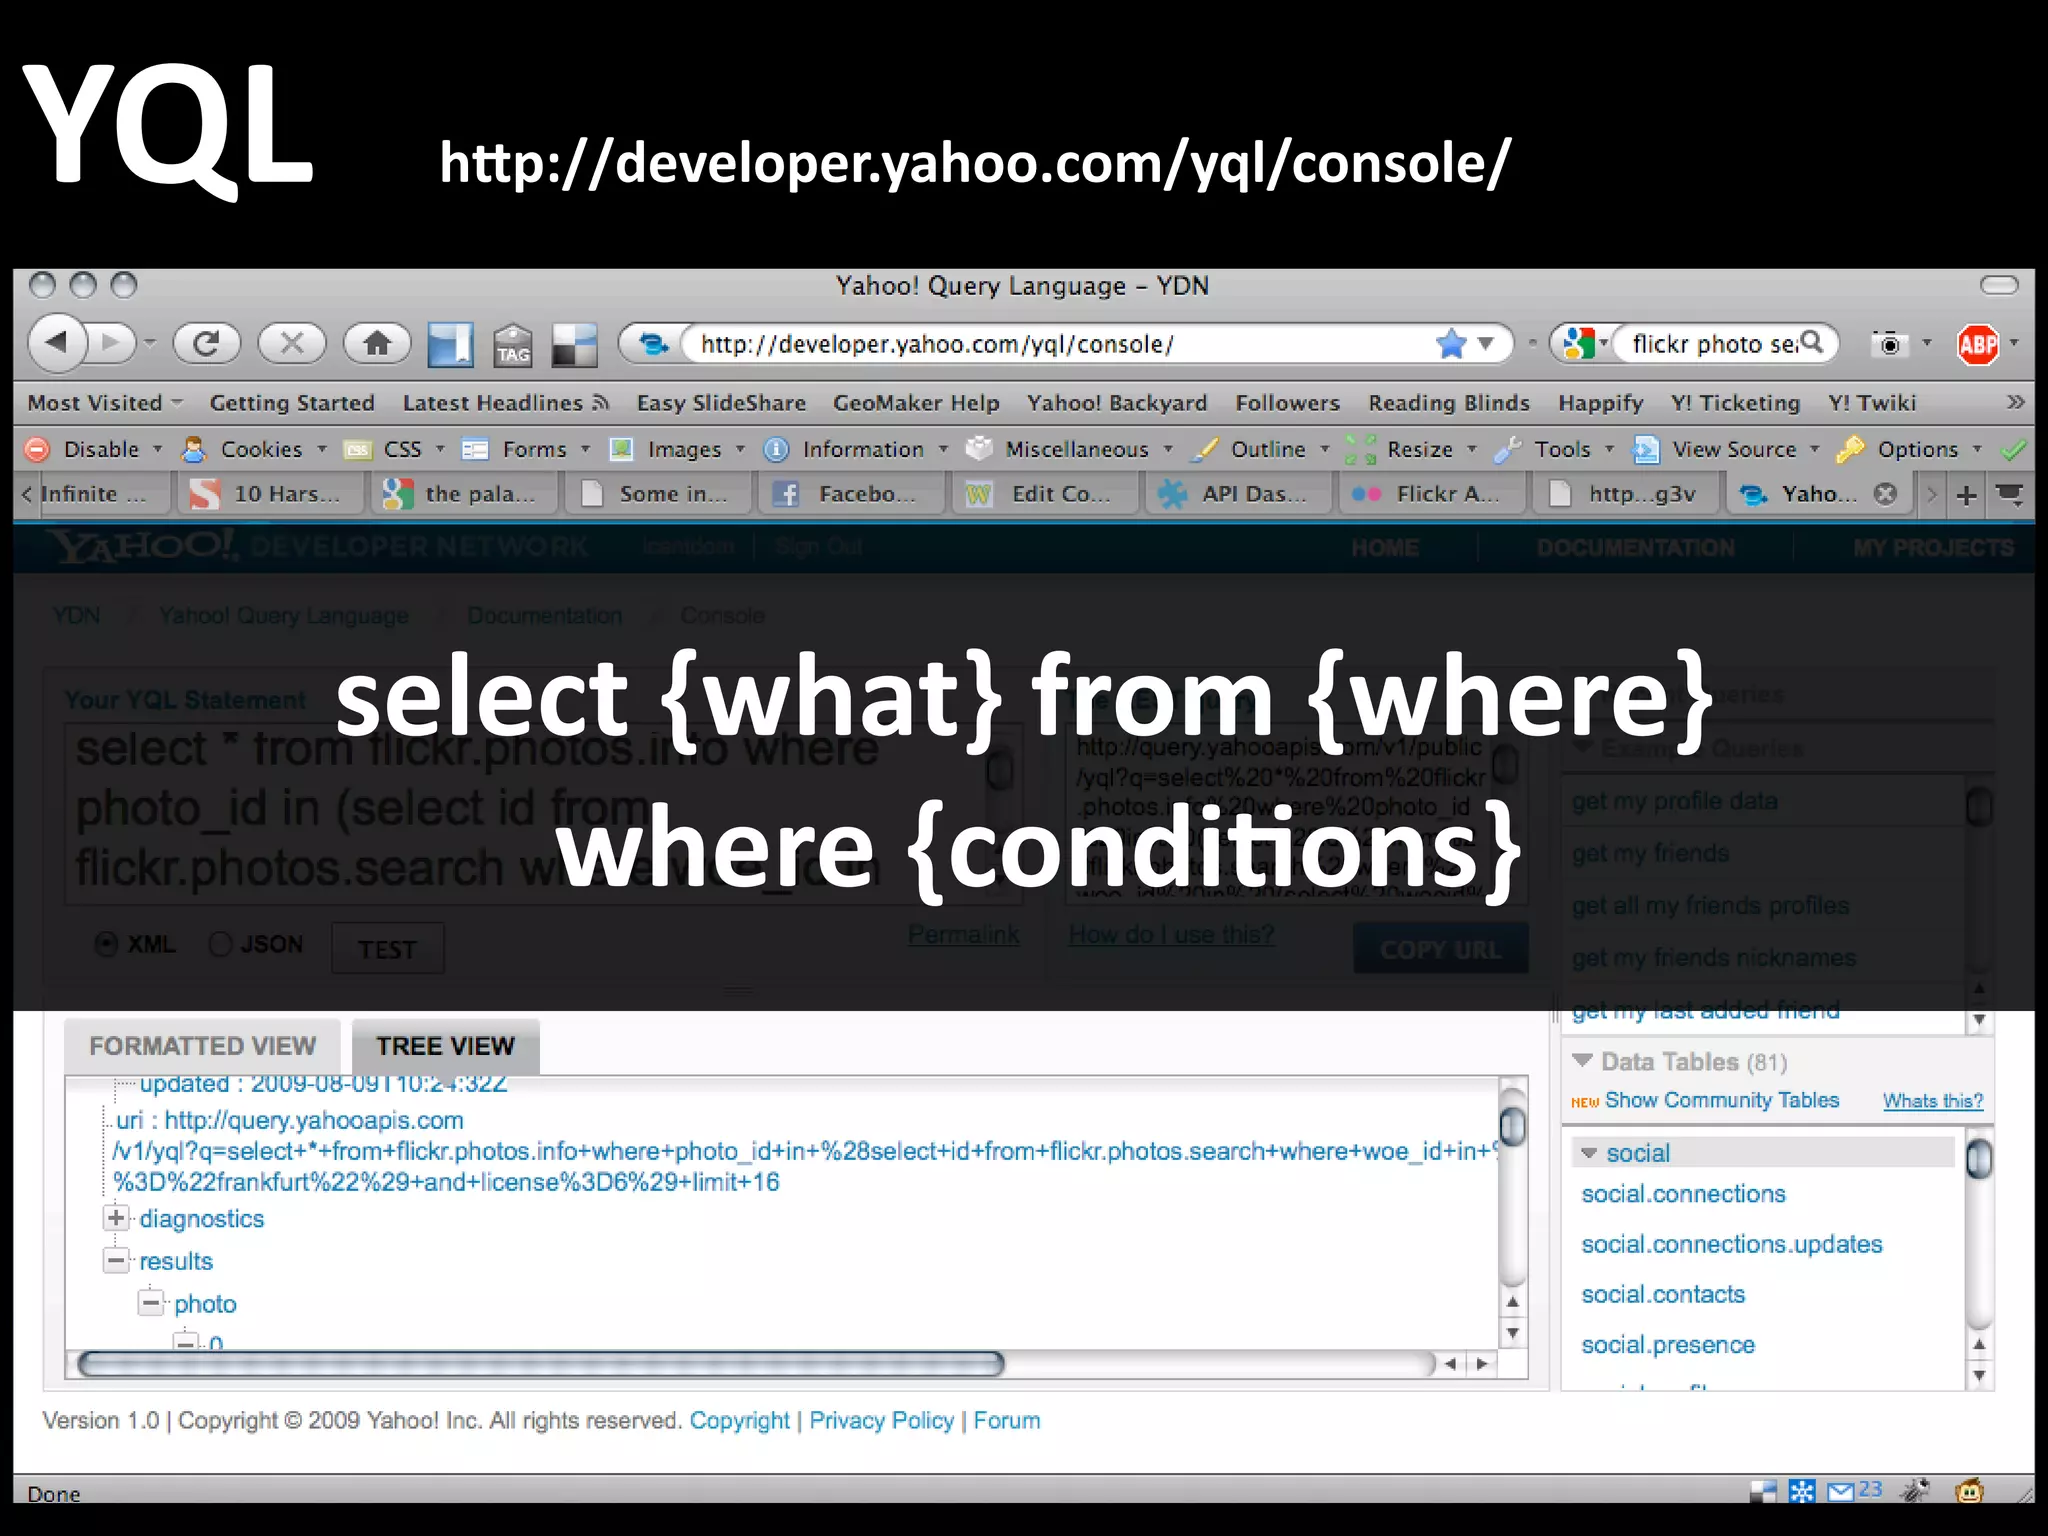Image resolution: width=2048 pixels, height=1536 pixels.
Task: Switch to the Flickr A... browser tab
Action: pos(1433,494)
